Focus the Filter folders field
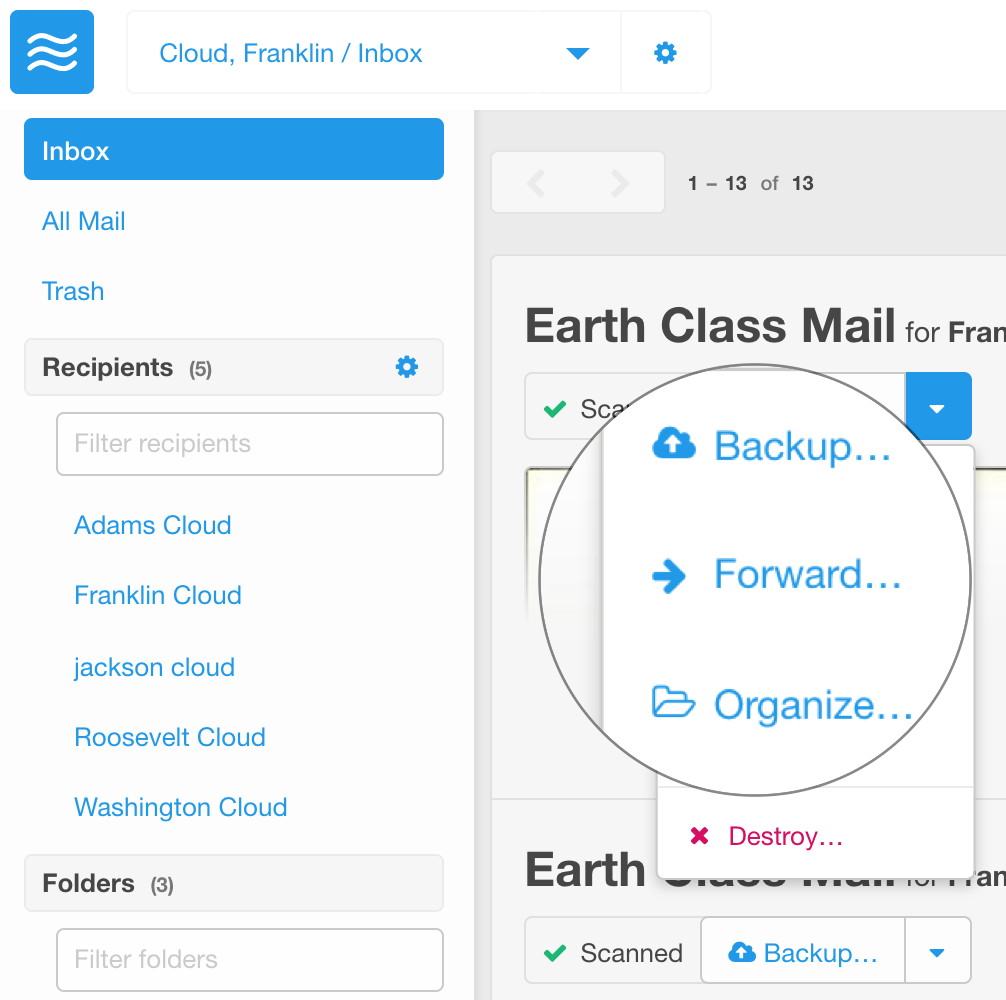Image resolution: width=1006 pixels, height=1000 pixels. pyautogui.click(x=250, y=960)
